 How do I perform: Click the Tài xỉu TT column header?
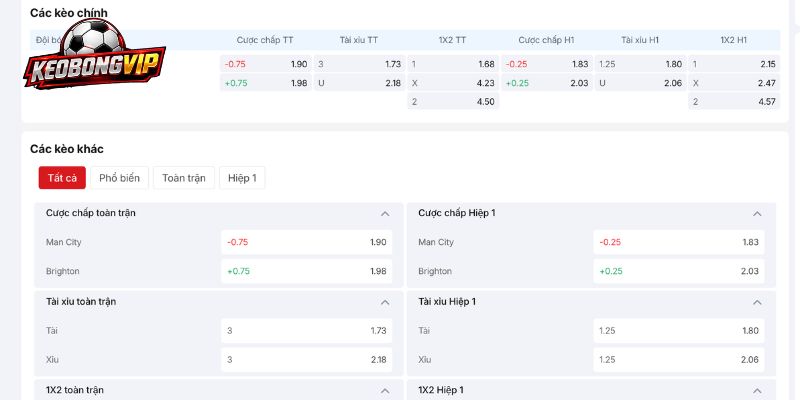point(359,40)
